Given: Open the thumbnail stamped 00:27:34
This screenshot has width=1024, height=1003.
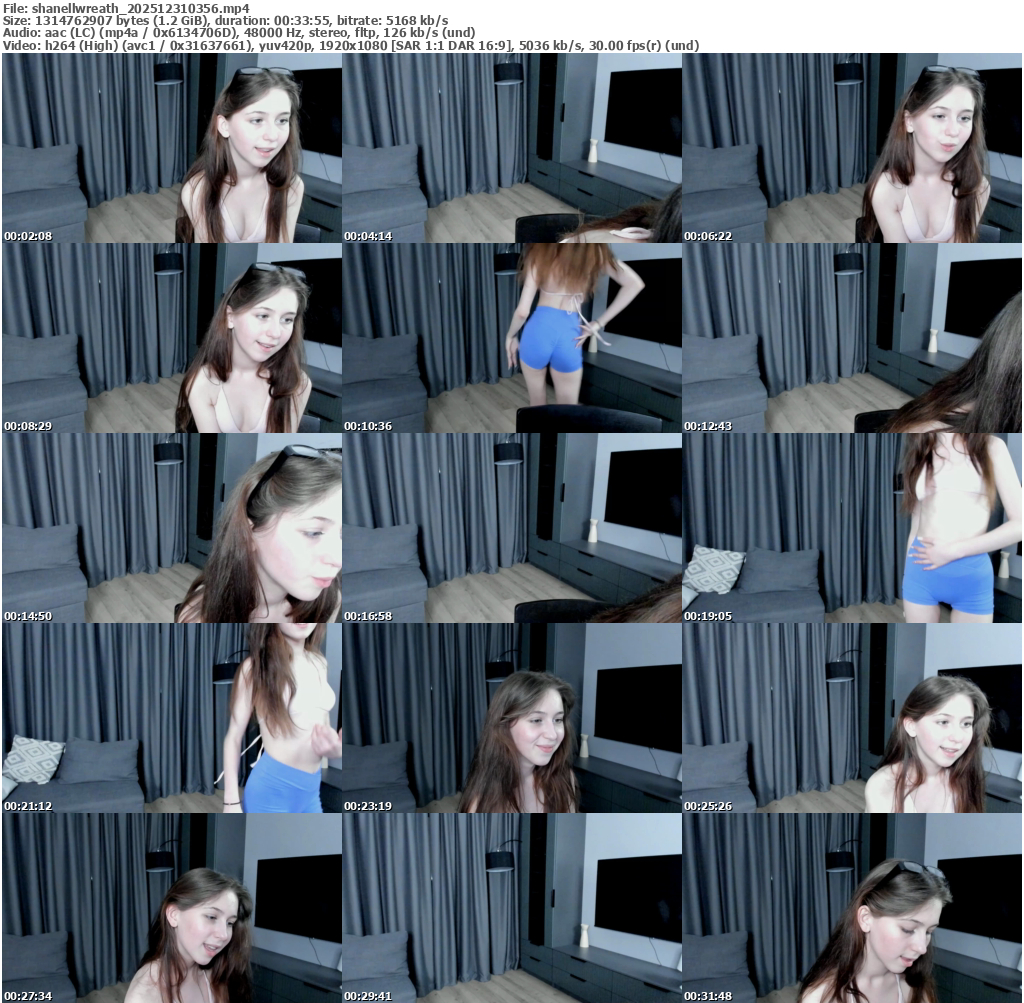Looking at the screenshot, I should pyautogui.click(x=172, y=908).
